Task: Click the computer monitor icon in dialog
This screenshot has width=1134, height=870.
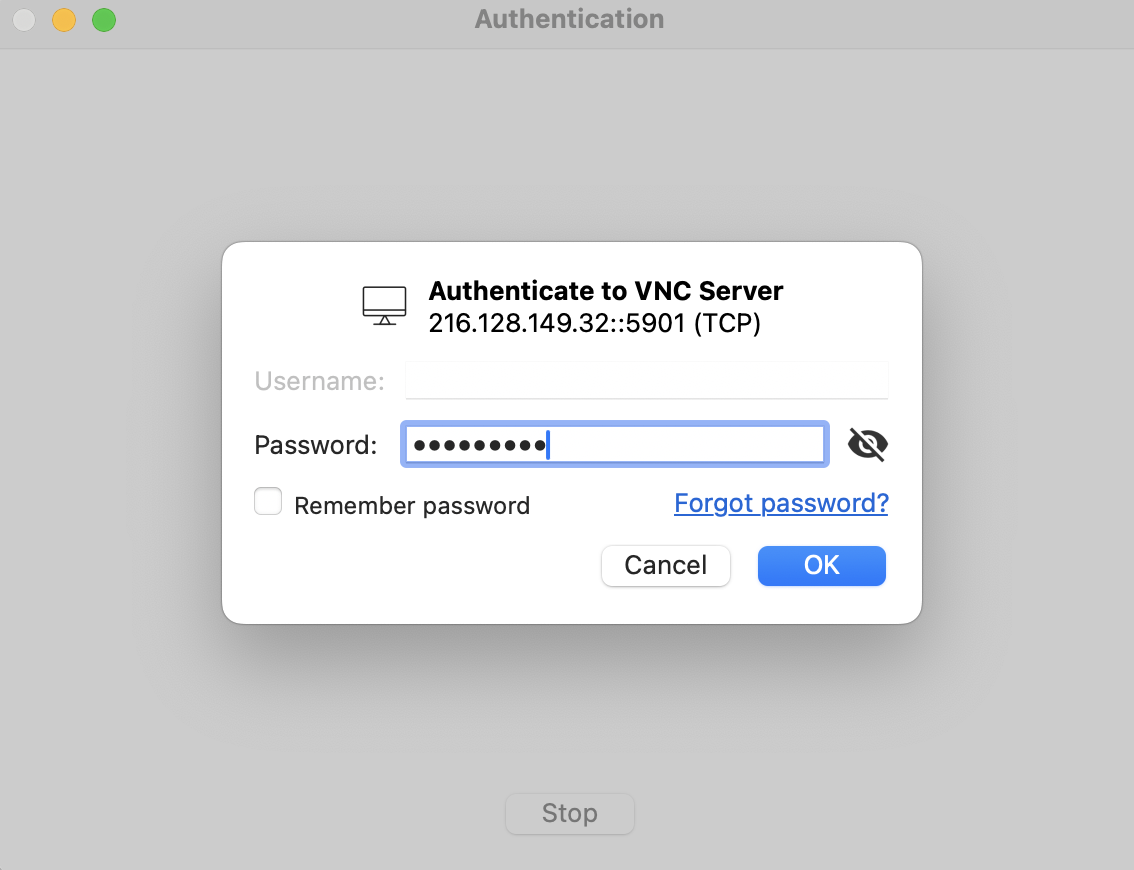Action: (384, 305)
